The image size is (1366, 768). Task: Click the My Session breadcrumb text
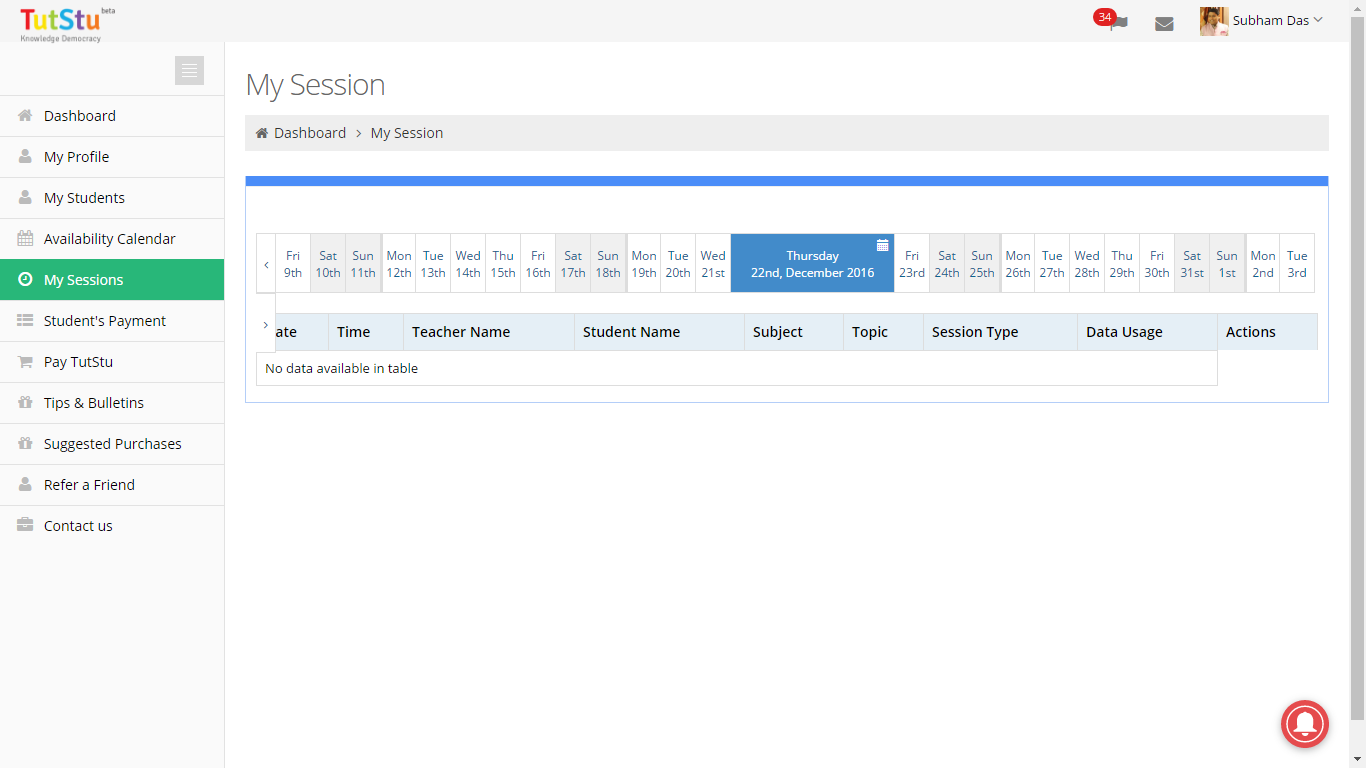pos(407,133)
